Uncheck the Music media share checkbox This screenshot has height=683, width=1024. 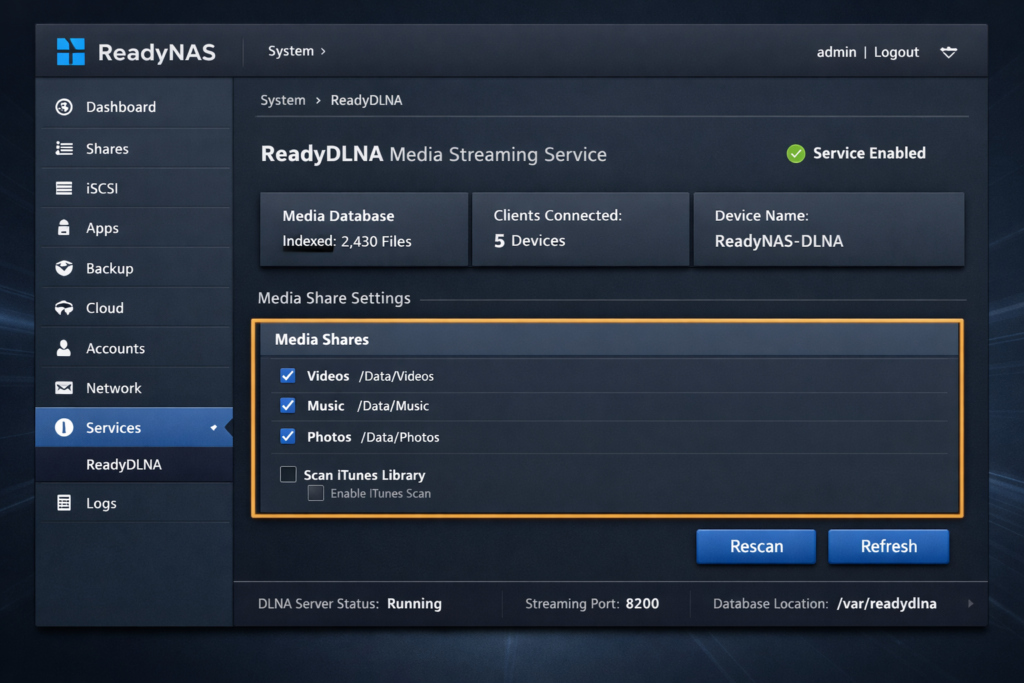point(288,406)
